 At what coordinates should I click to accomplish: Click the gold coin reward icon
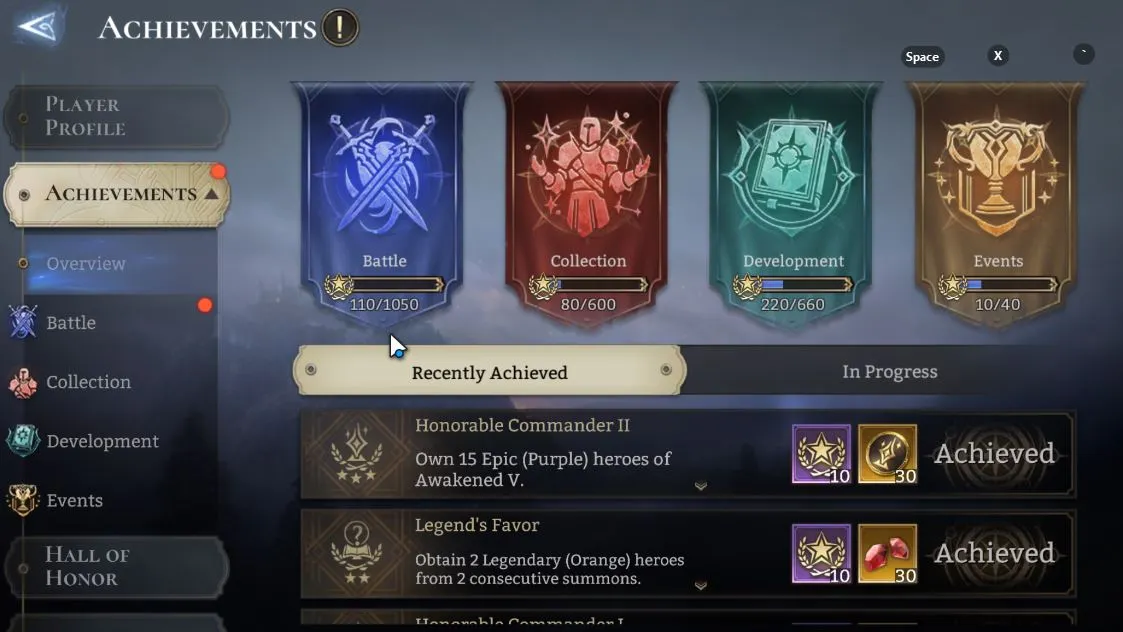(887, 454)
